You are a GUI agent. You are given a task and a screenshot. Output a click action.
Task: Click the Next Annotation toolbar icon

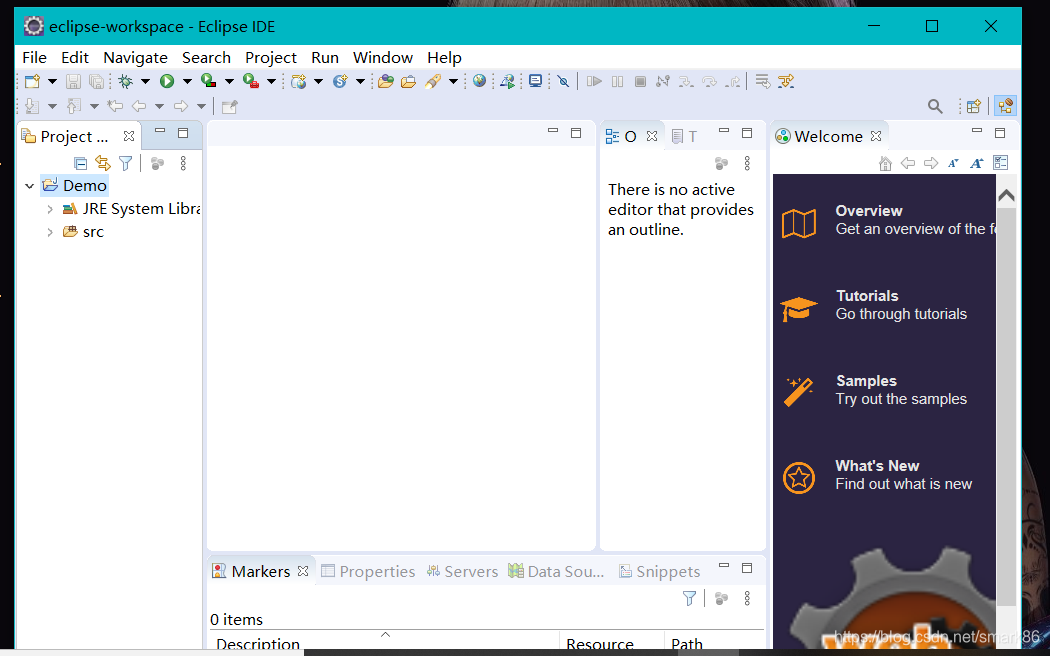click(x=31, y=106)
